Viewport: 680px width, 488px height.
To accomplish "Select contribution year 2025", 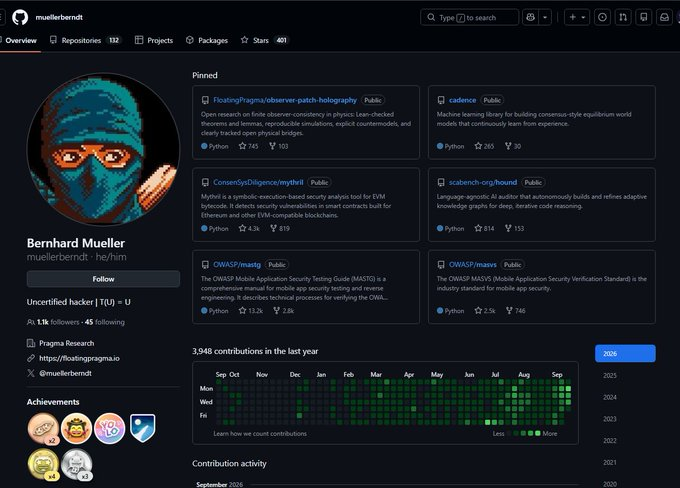I will click(x=625, y=375).
